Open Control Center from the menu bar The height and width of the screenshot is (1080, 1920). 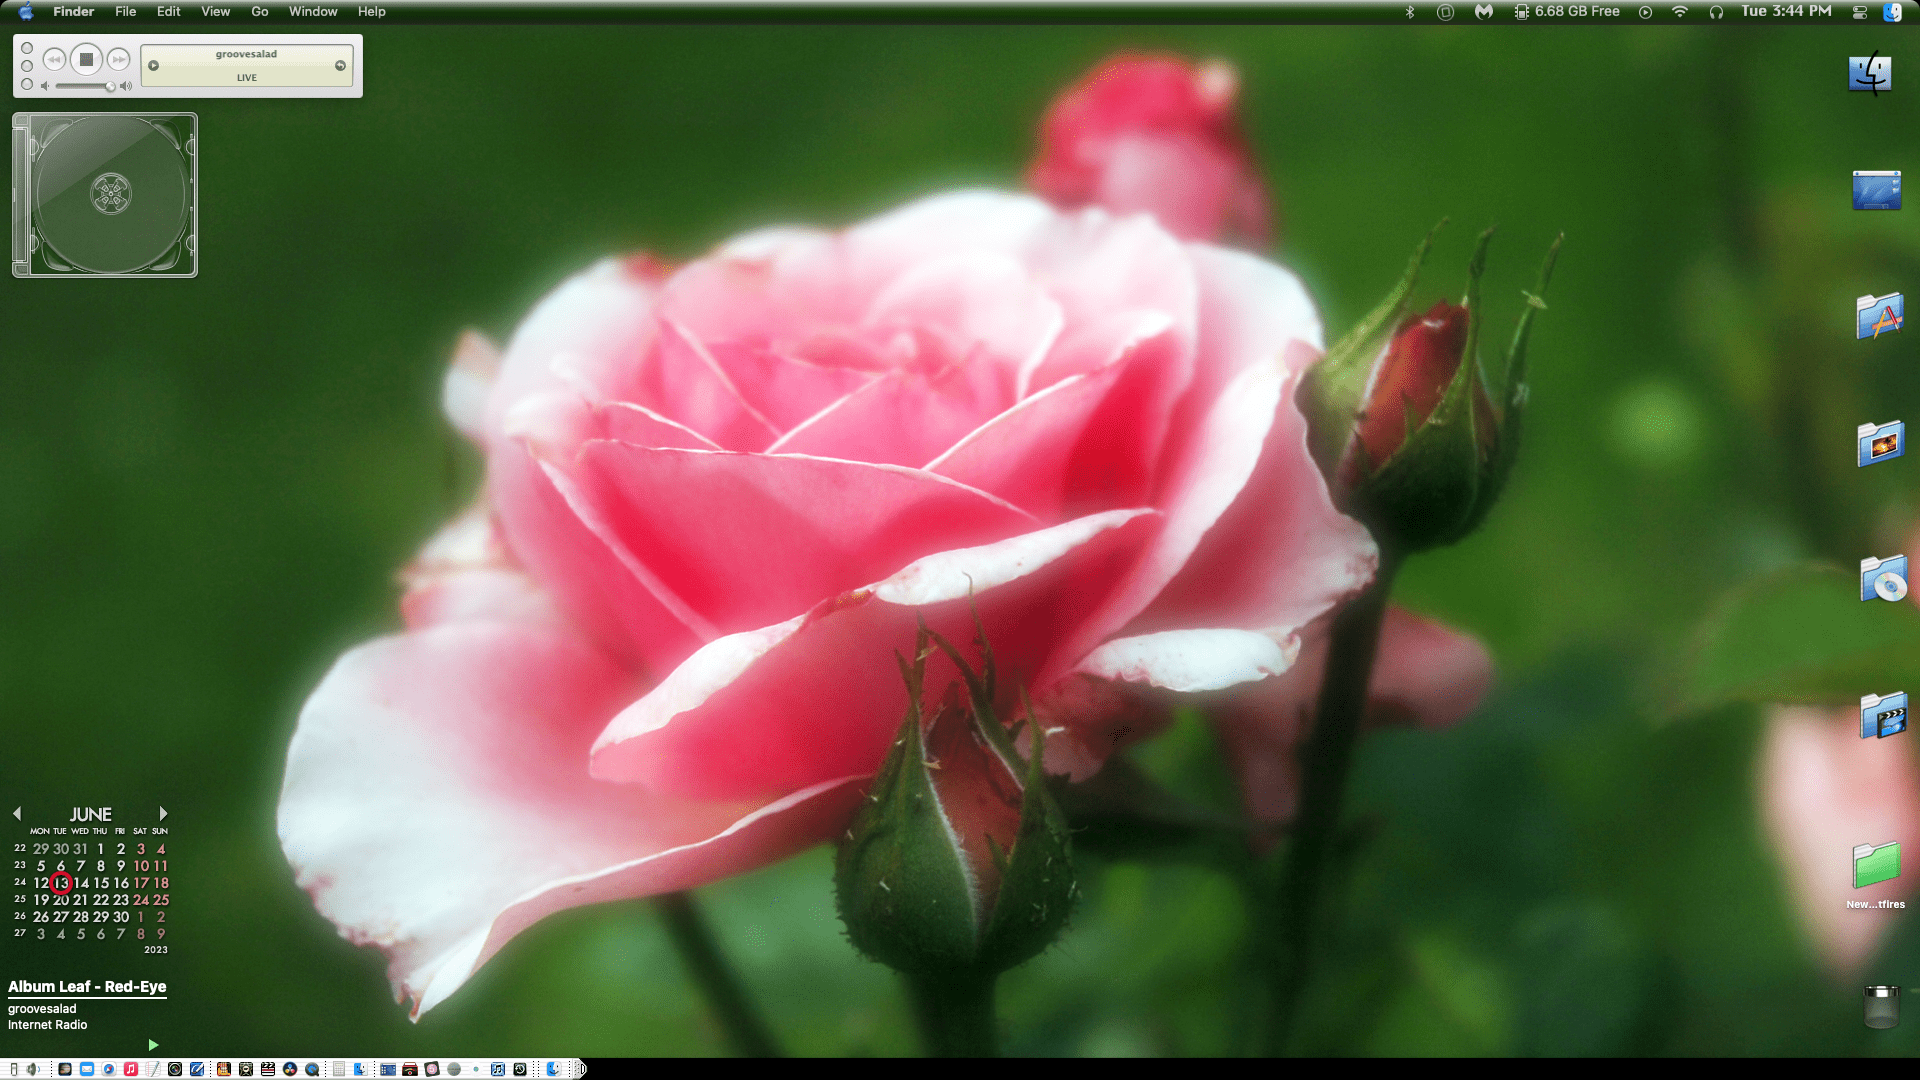(1860, 11)
